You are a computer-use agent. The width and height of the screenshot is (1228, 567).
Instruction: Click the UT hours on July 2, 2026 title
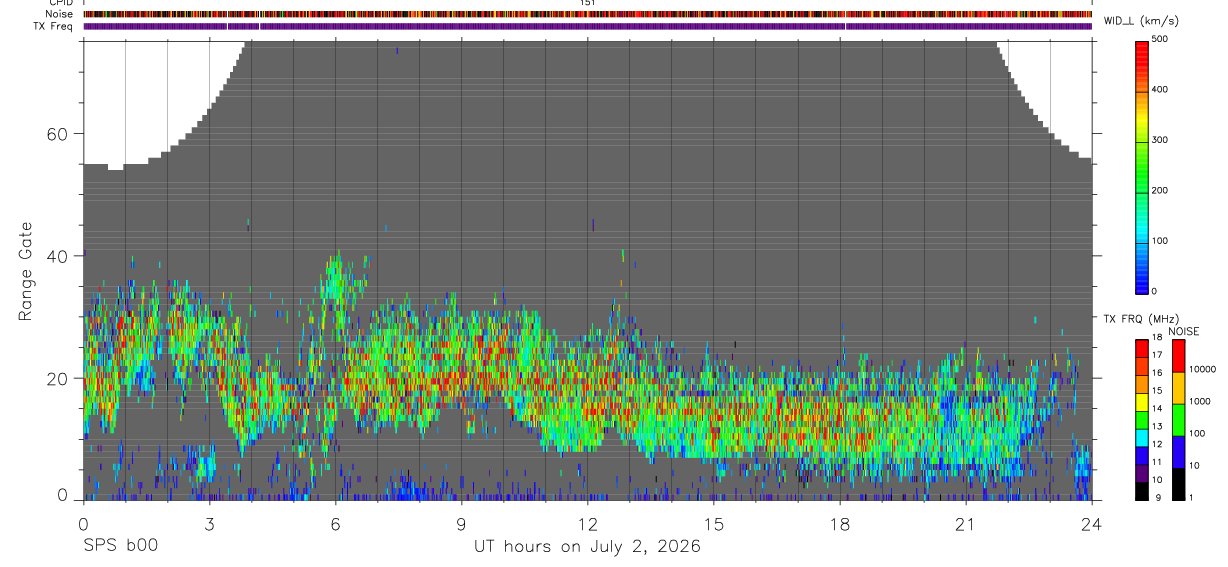pyautogui.click(x=587, y=546)
